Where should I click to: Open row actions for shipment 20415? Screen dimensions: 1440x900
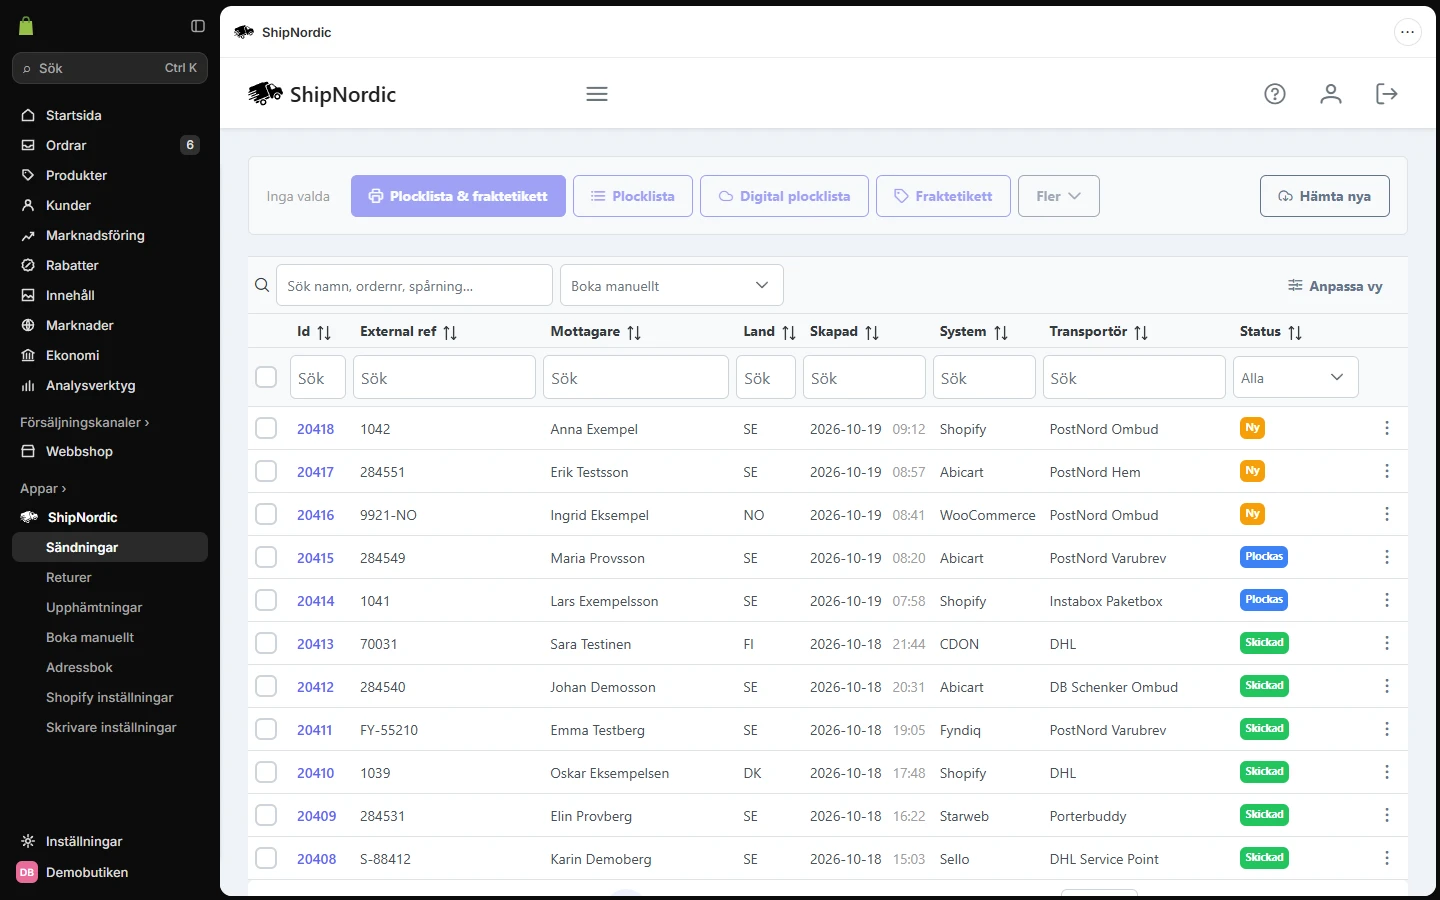point(1387,557)
